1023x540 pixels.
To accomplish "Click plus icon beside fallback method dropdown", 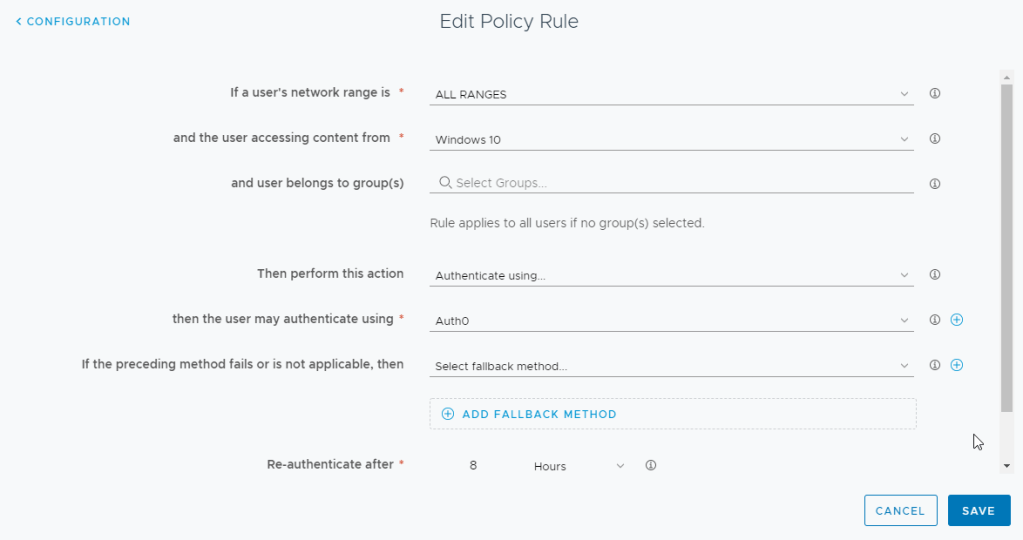I will [956, 365].
